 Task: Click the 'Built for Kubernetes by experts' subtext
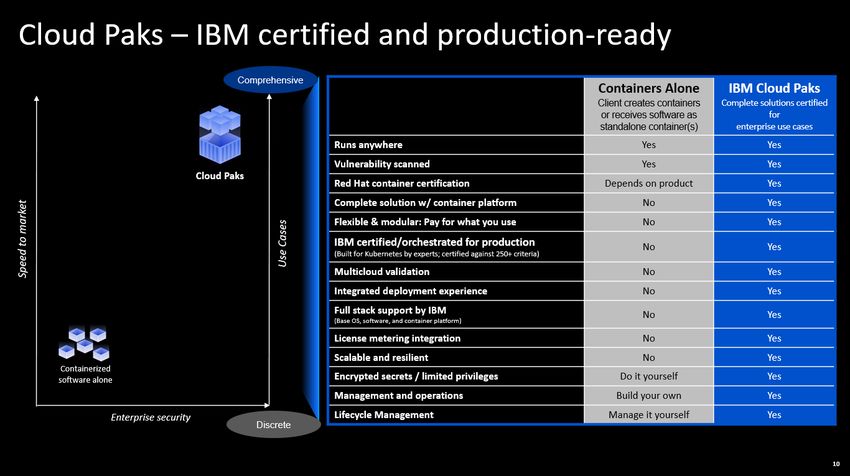pos(436,254)
